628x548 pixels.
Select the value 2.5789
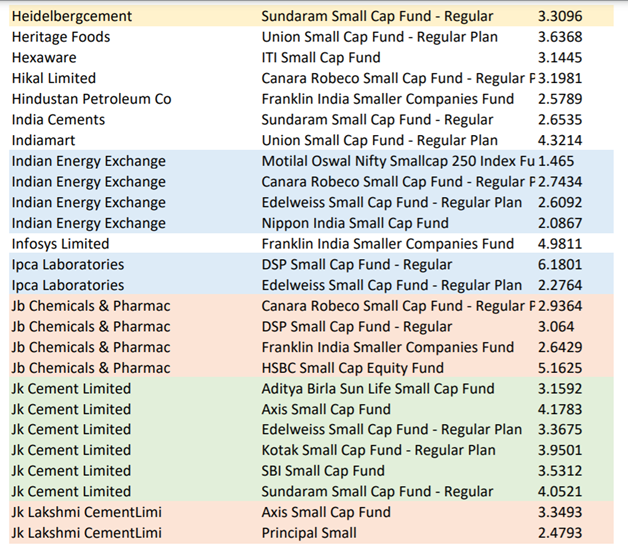tap(560, 99)
